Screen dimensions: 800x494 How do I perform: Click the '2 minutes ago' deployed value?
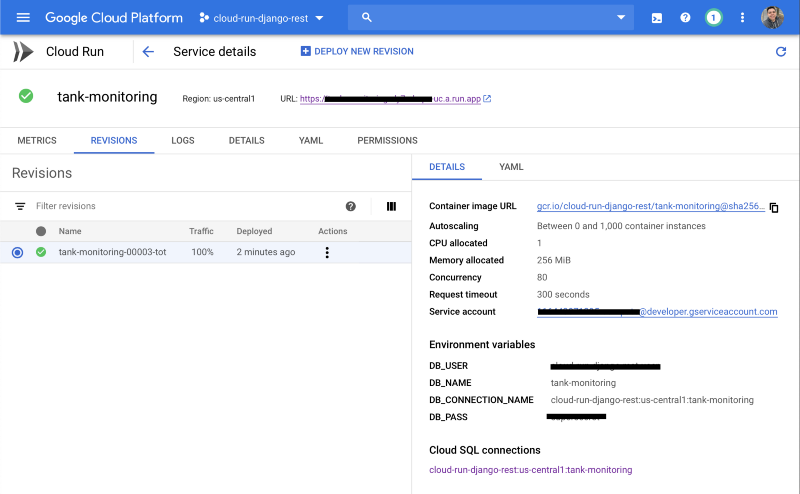coord(266,252)
